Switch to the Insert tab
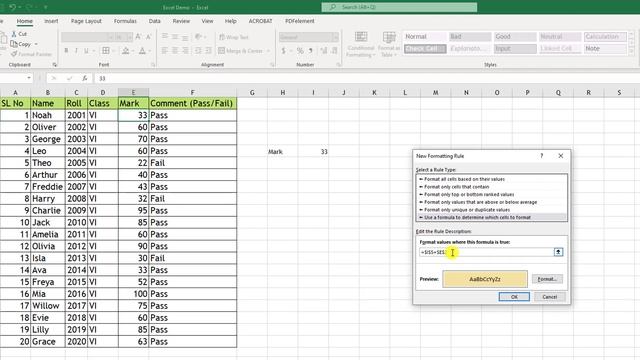Viewport: 640px width, 360px height. [51, 21]
